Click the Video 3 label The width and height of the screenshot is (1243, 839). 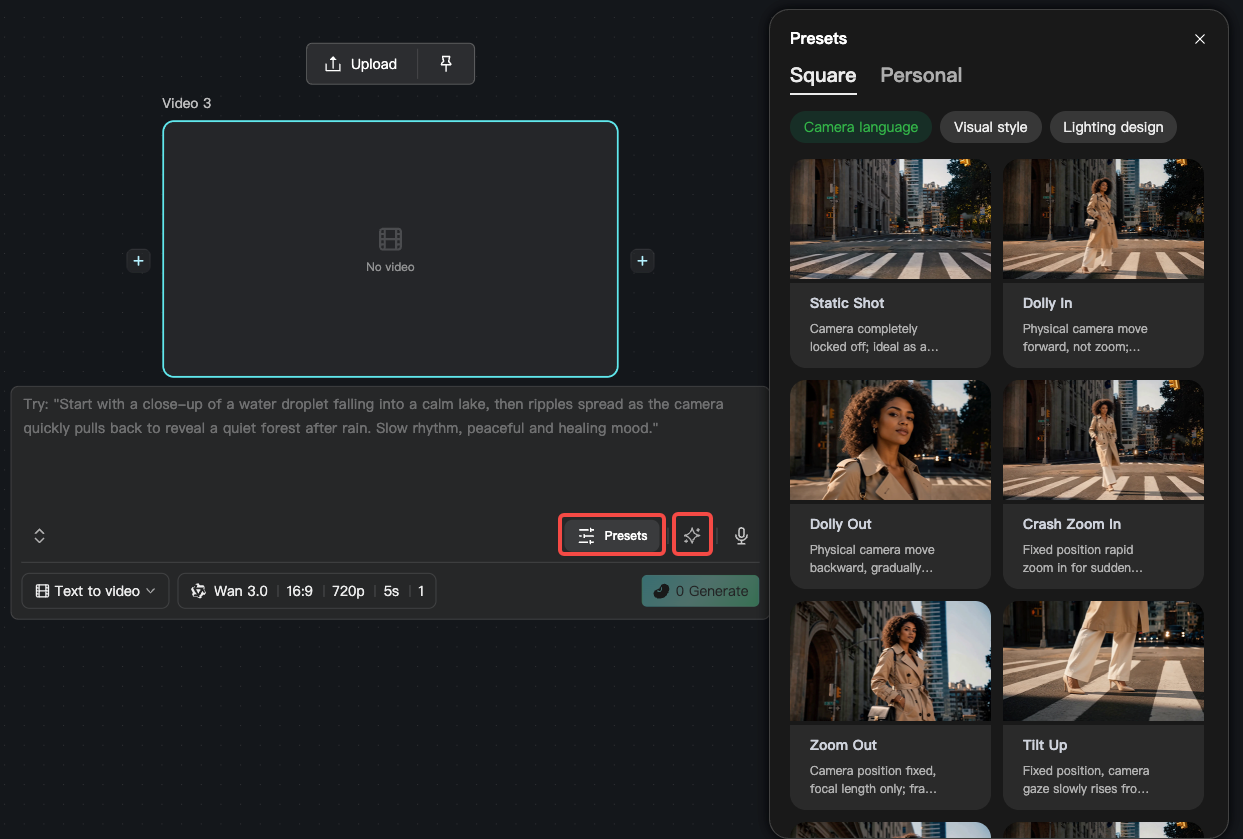click(x=187, y=103)
